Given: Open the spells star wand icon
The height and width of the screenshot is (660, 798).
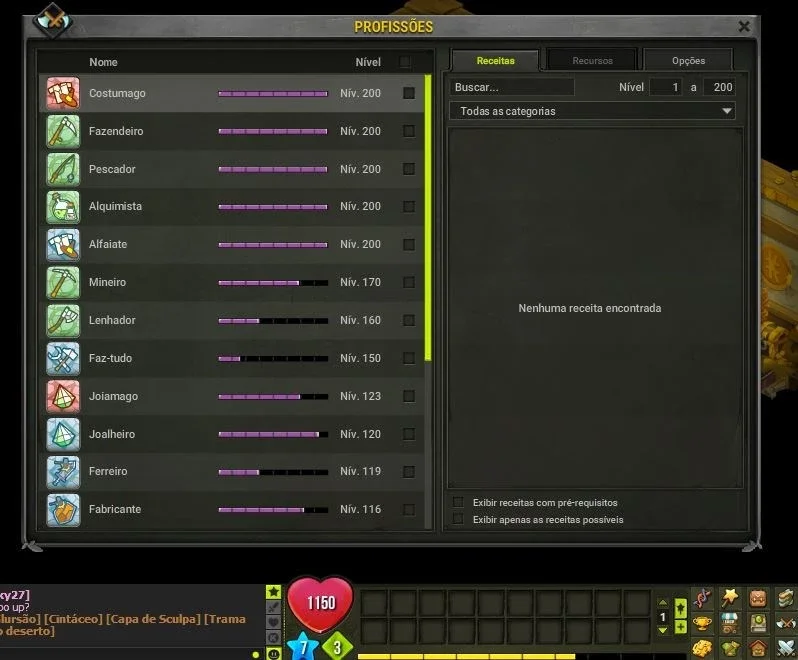Looking at the screenshot, I should point(730,598).
